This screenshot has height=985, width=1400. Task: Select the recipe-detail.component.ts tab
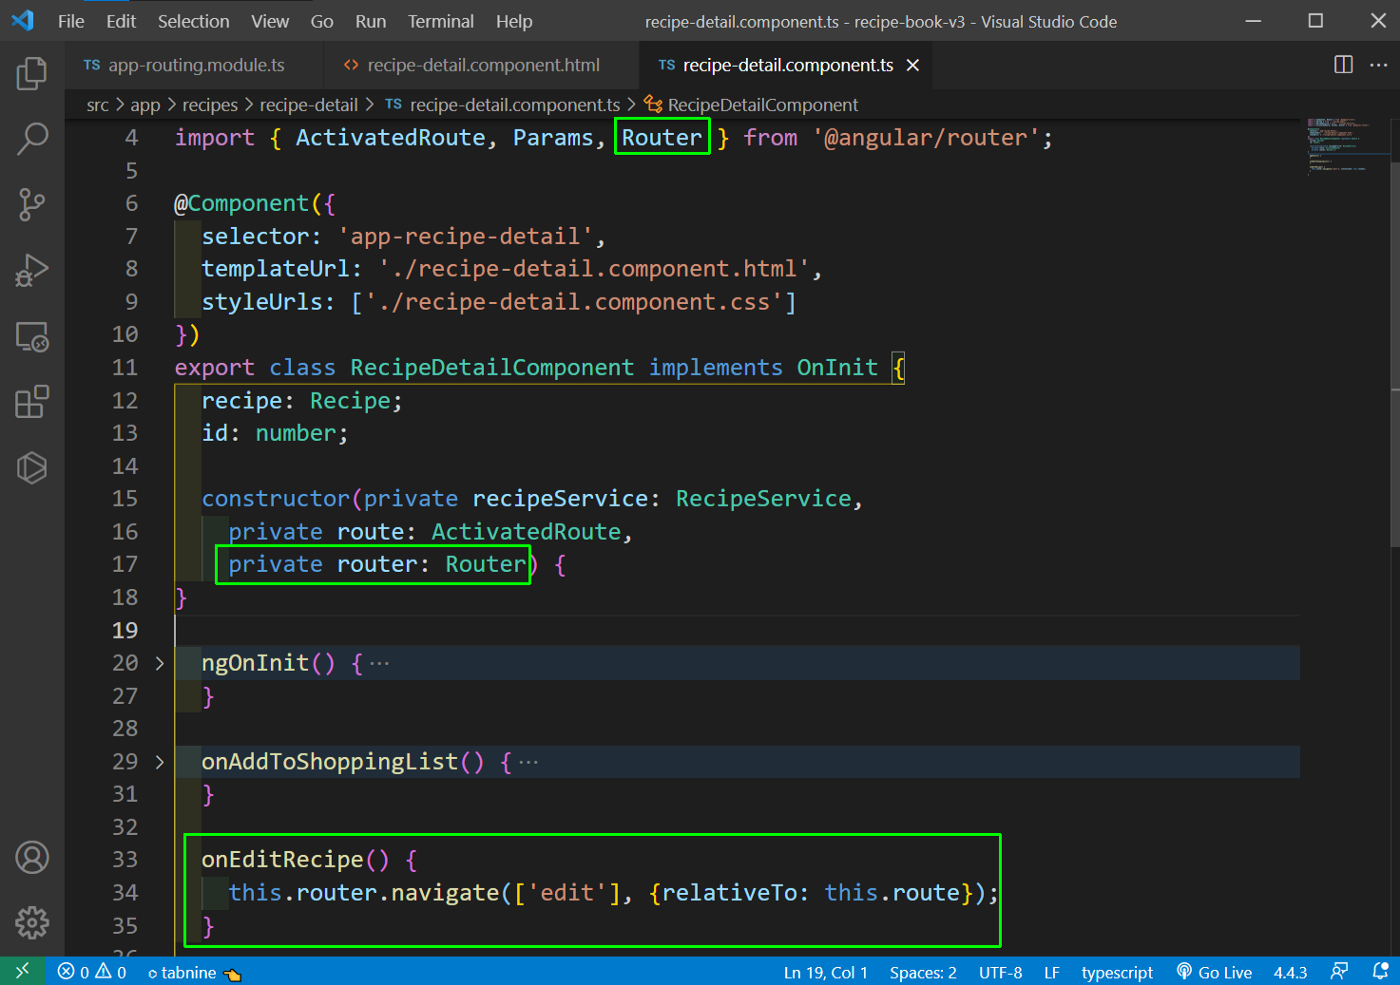[788, 65]
